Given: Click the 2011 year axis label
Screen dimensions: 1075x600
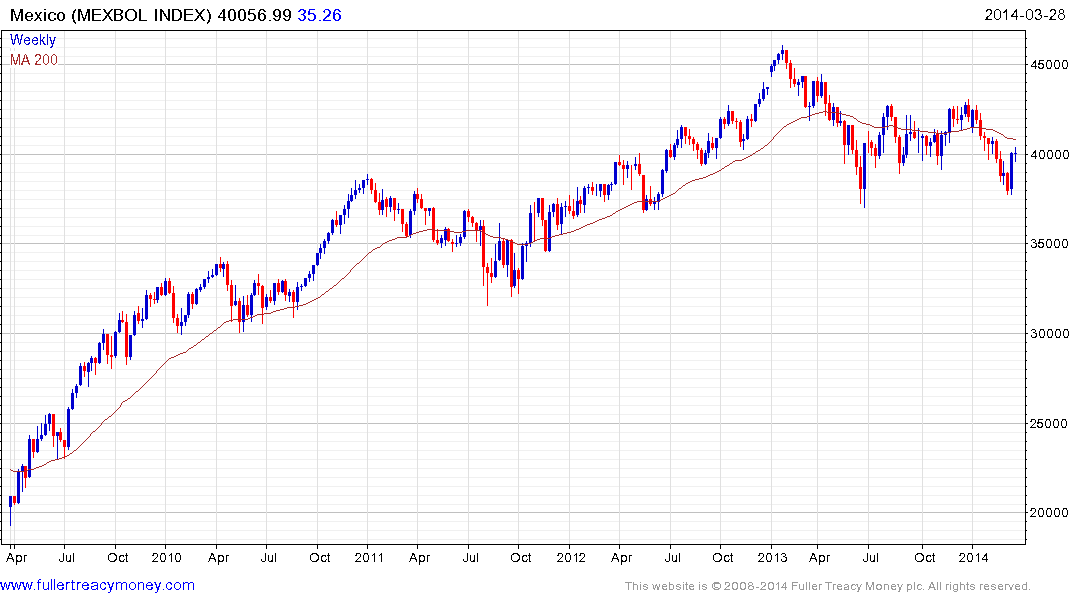Looking at the screenshot, I should pyautogui.click(x=369, y=557).
